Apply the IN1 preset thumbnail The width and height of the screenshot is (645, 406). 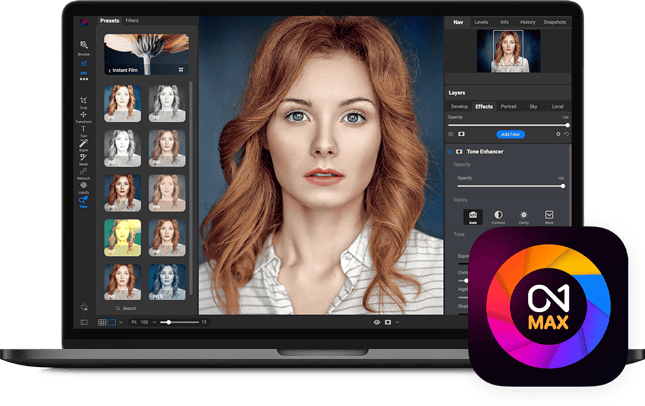point(122,103)
